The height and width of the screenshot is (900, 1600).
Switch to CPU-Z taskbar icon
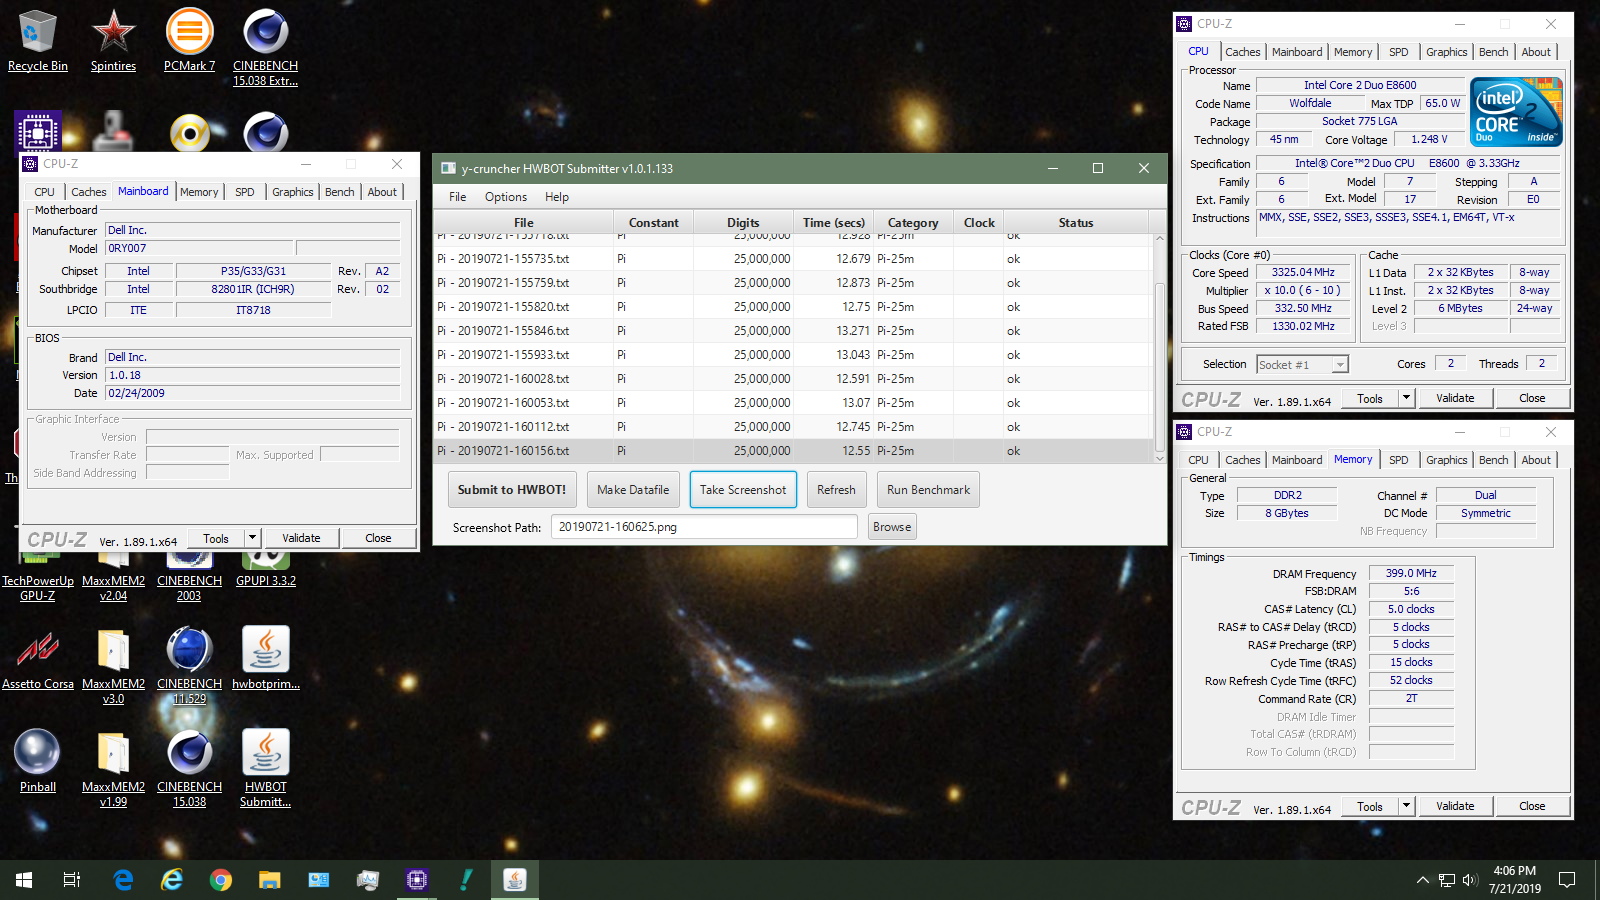(x=417, y=880)
